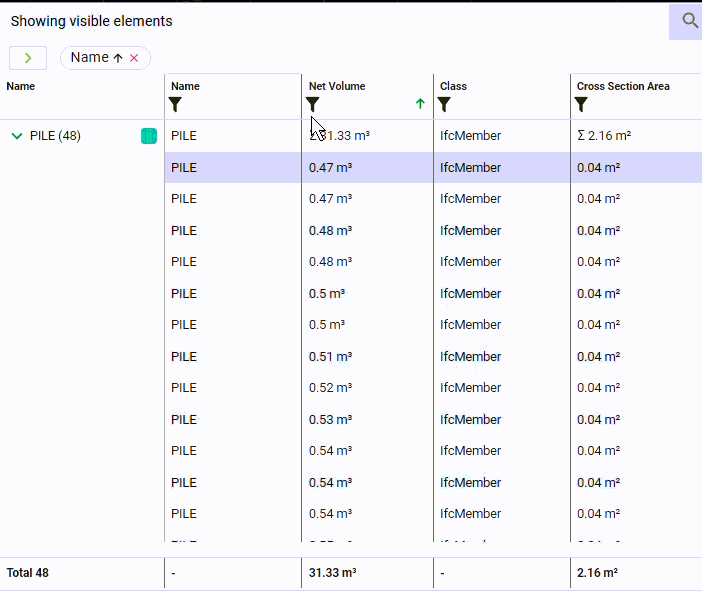Click IfcMember in the 0.53 m³ row
Screen dimensions: 702x592
470,420
